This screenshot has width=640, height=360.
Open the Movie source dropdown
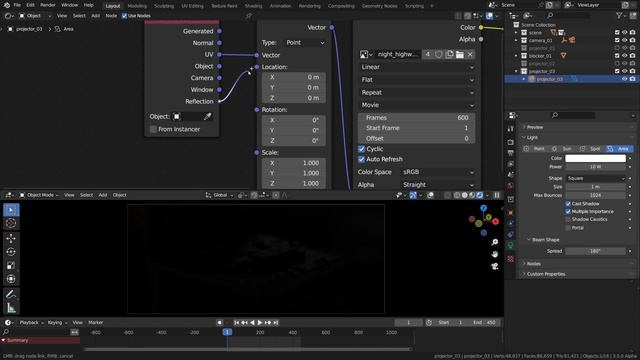[417, 105]
